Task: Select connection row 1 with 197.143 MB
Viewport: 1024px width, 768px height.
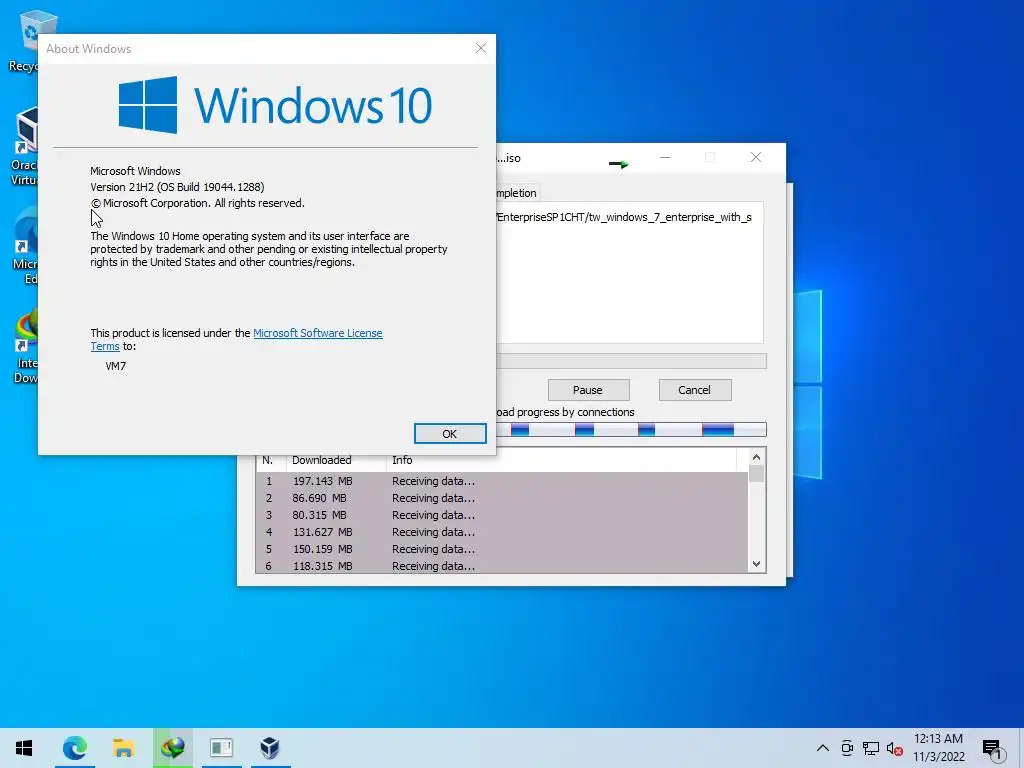Action: [x=502, y=481]
